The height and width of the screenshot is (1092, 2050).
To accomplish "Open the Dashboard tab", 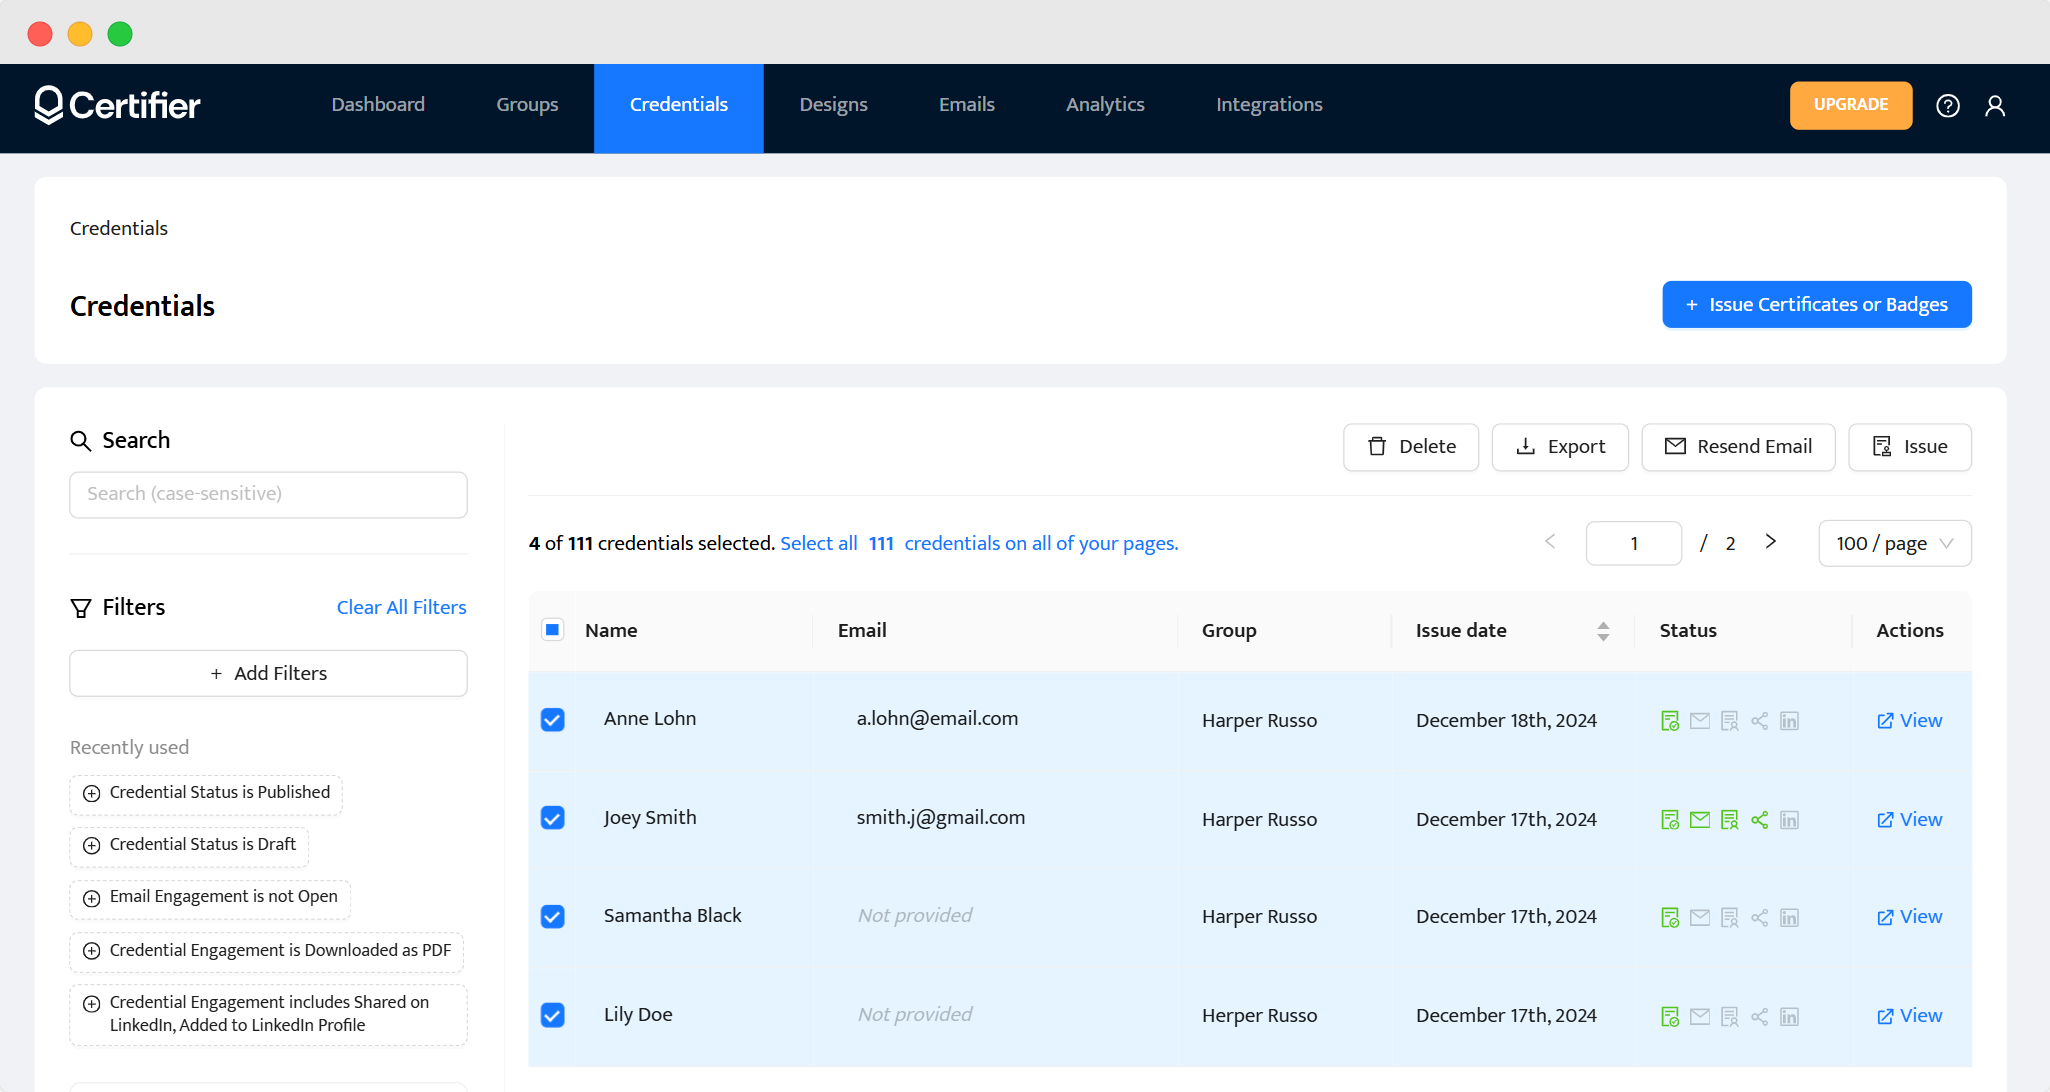I will pyautogui.click(x=378, y=105).
